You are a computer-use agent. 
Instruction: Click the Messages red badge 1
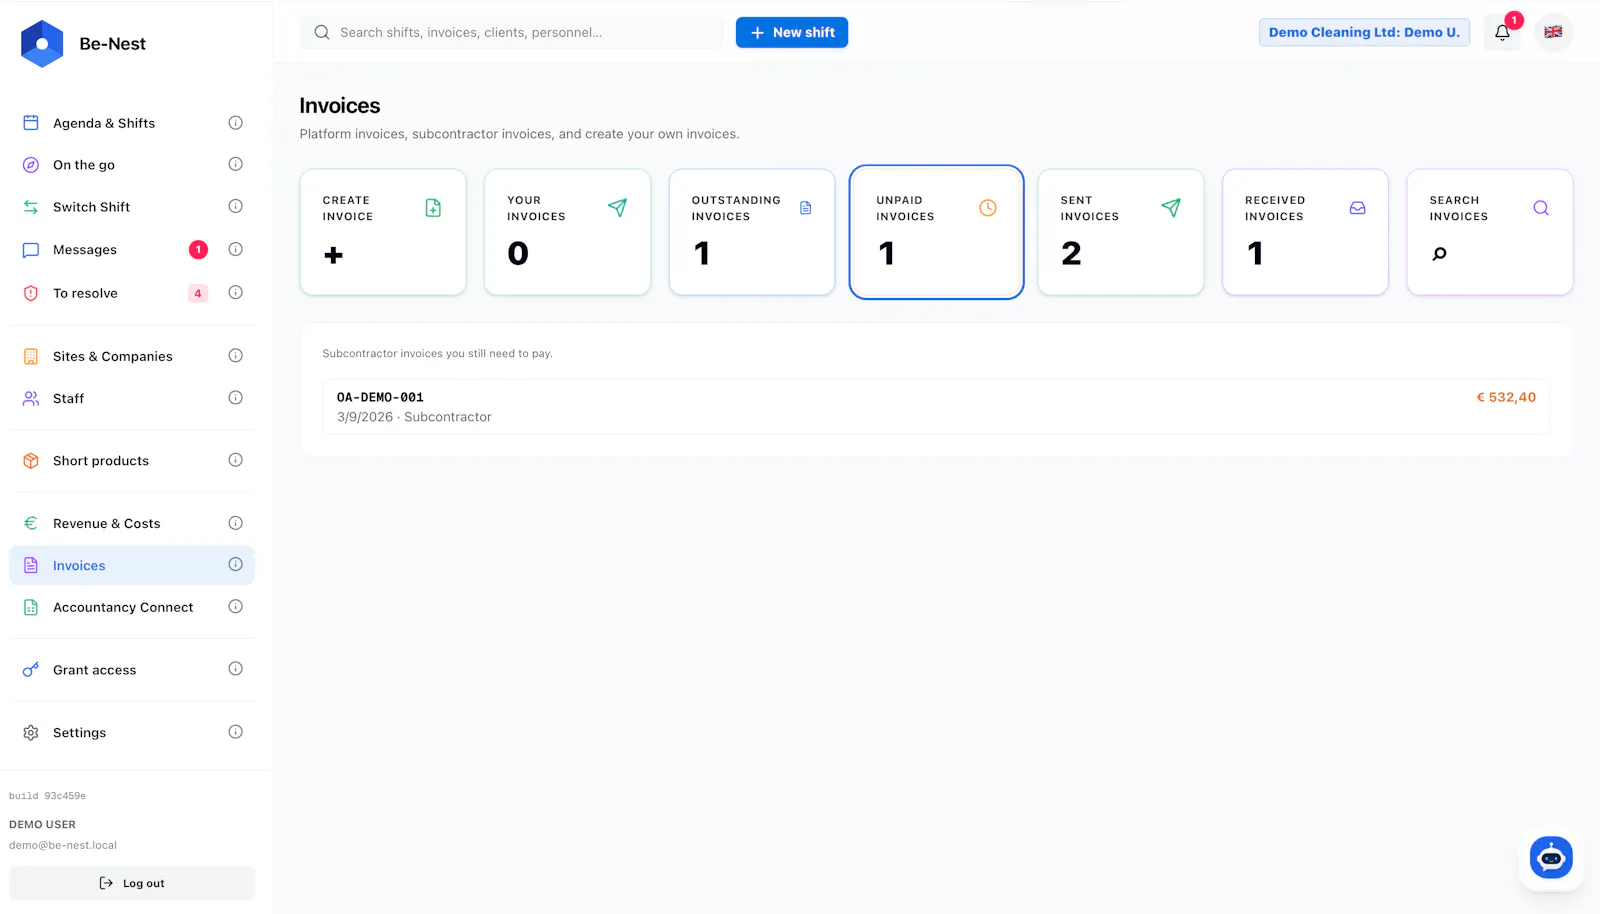[x=198, y=249]
